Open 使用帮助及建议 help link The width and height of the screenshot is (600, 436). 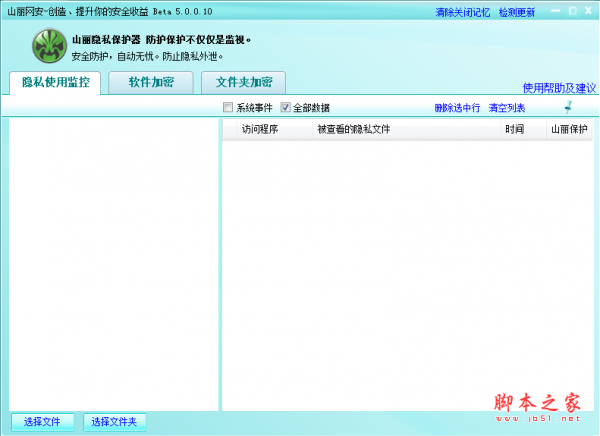point(559,88)
